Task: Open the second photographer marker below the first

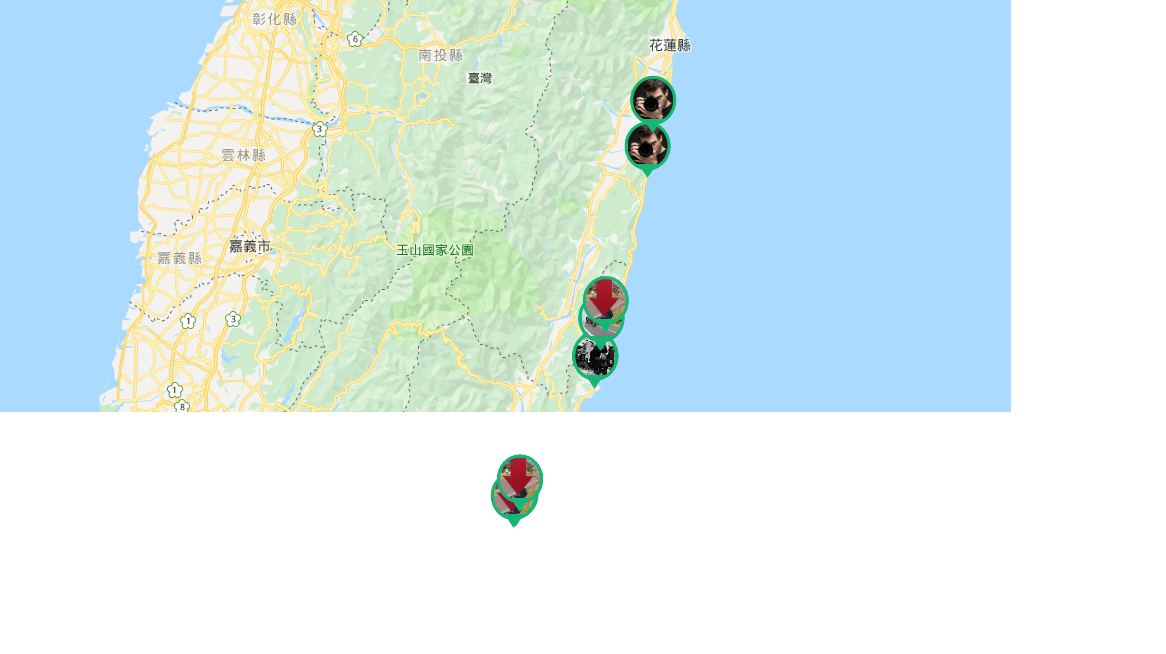Action: tap(647, 148)
